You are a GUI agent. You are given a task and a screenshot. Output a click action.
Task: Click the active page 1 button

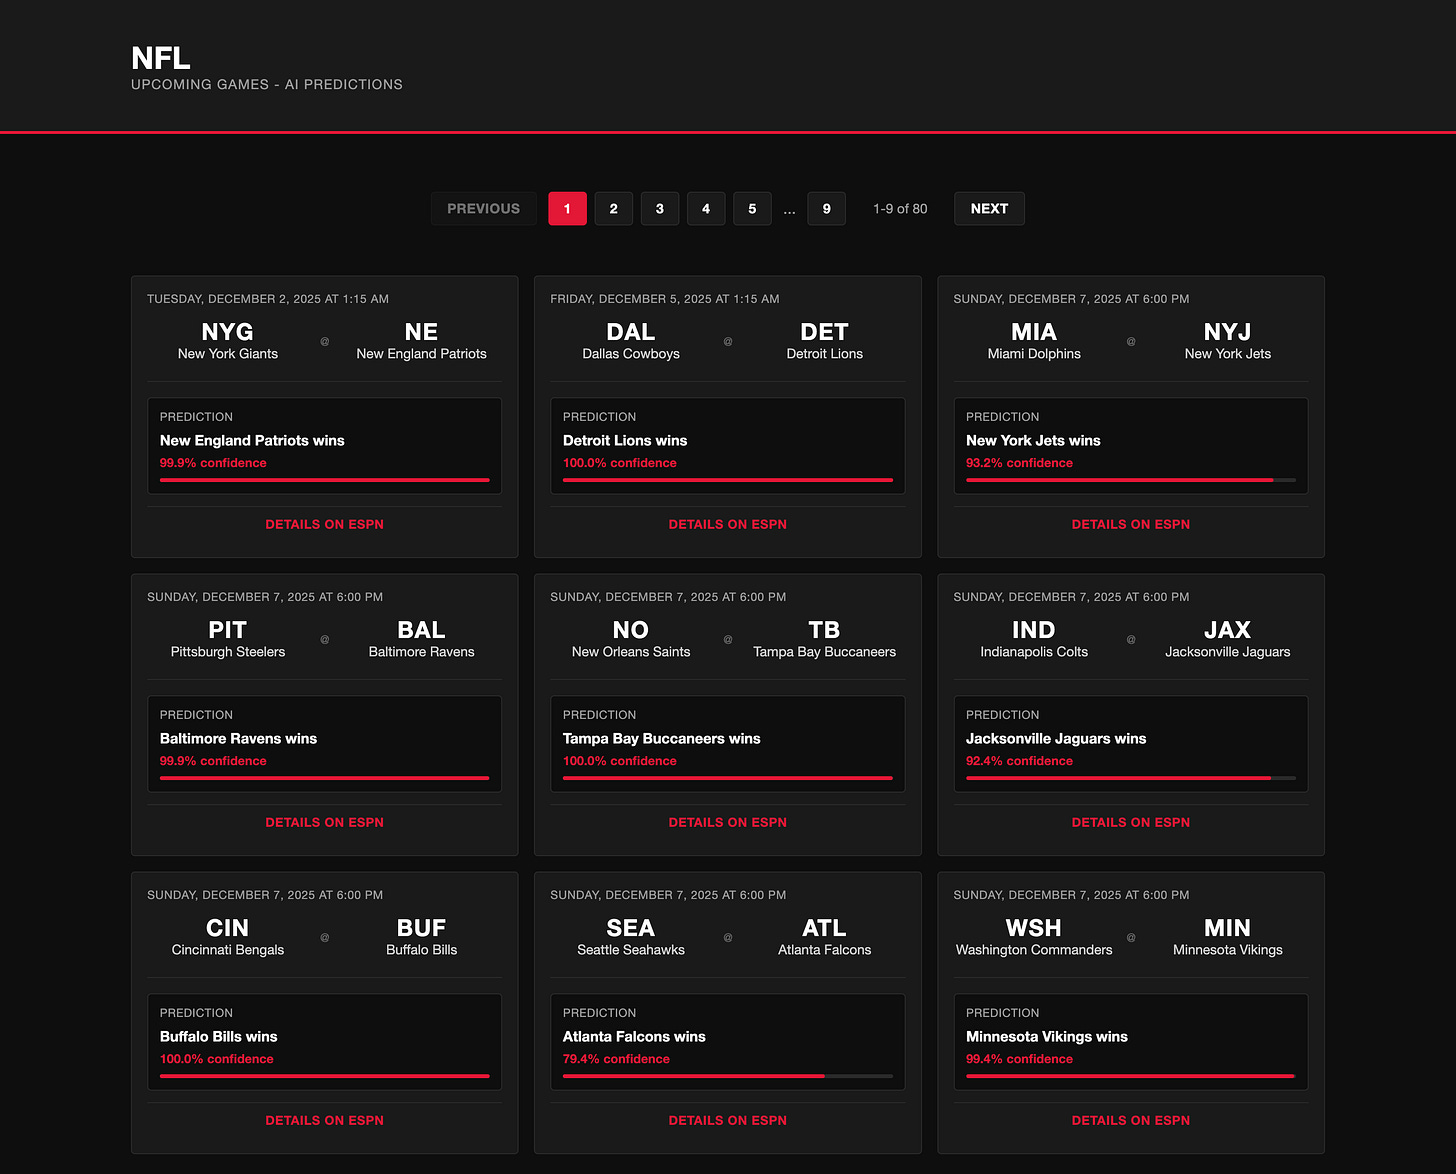coord(567,208)
